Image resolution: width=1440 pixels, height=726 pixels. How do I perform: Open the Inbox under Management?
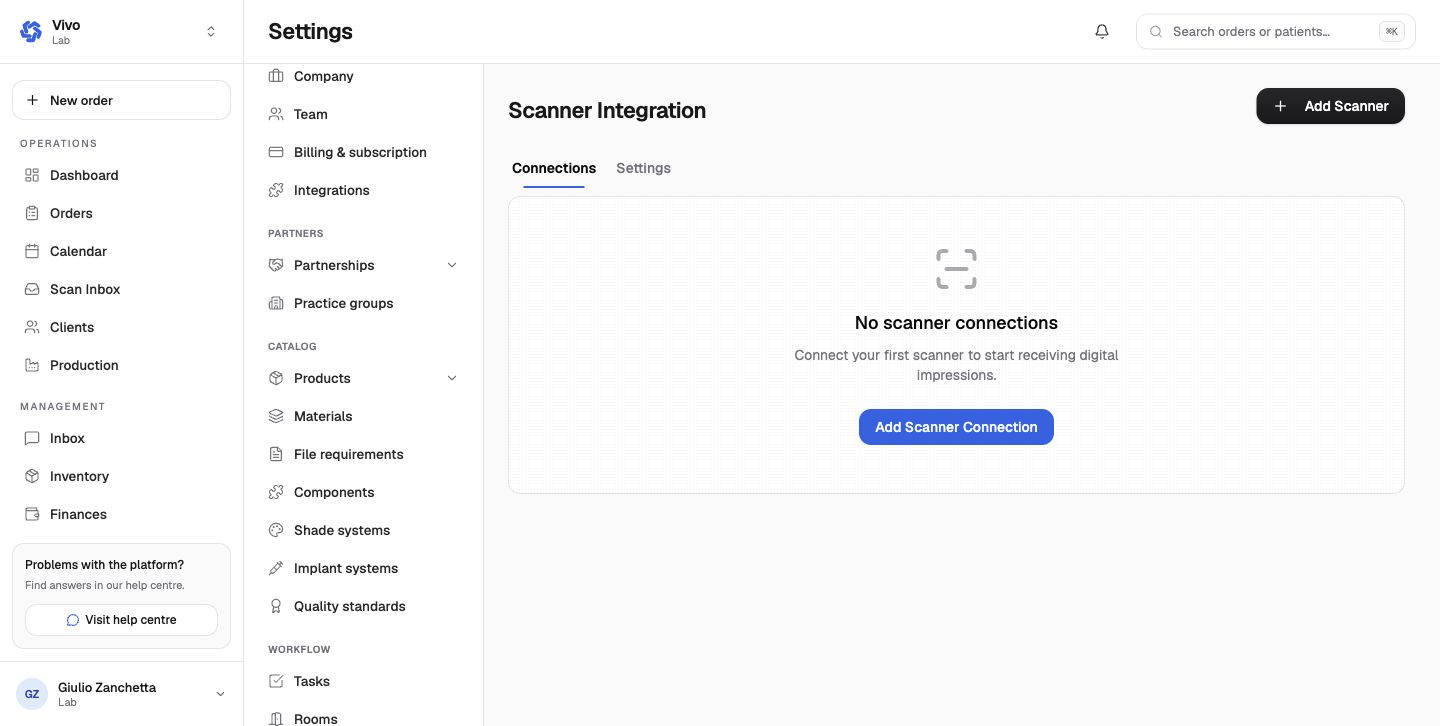[121, 438]
